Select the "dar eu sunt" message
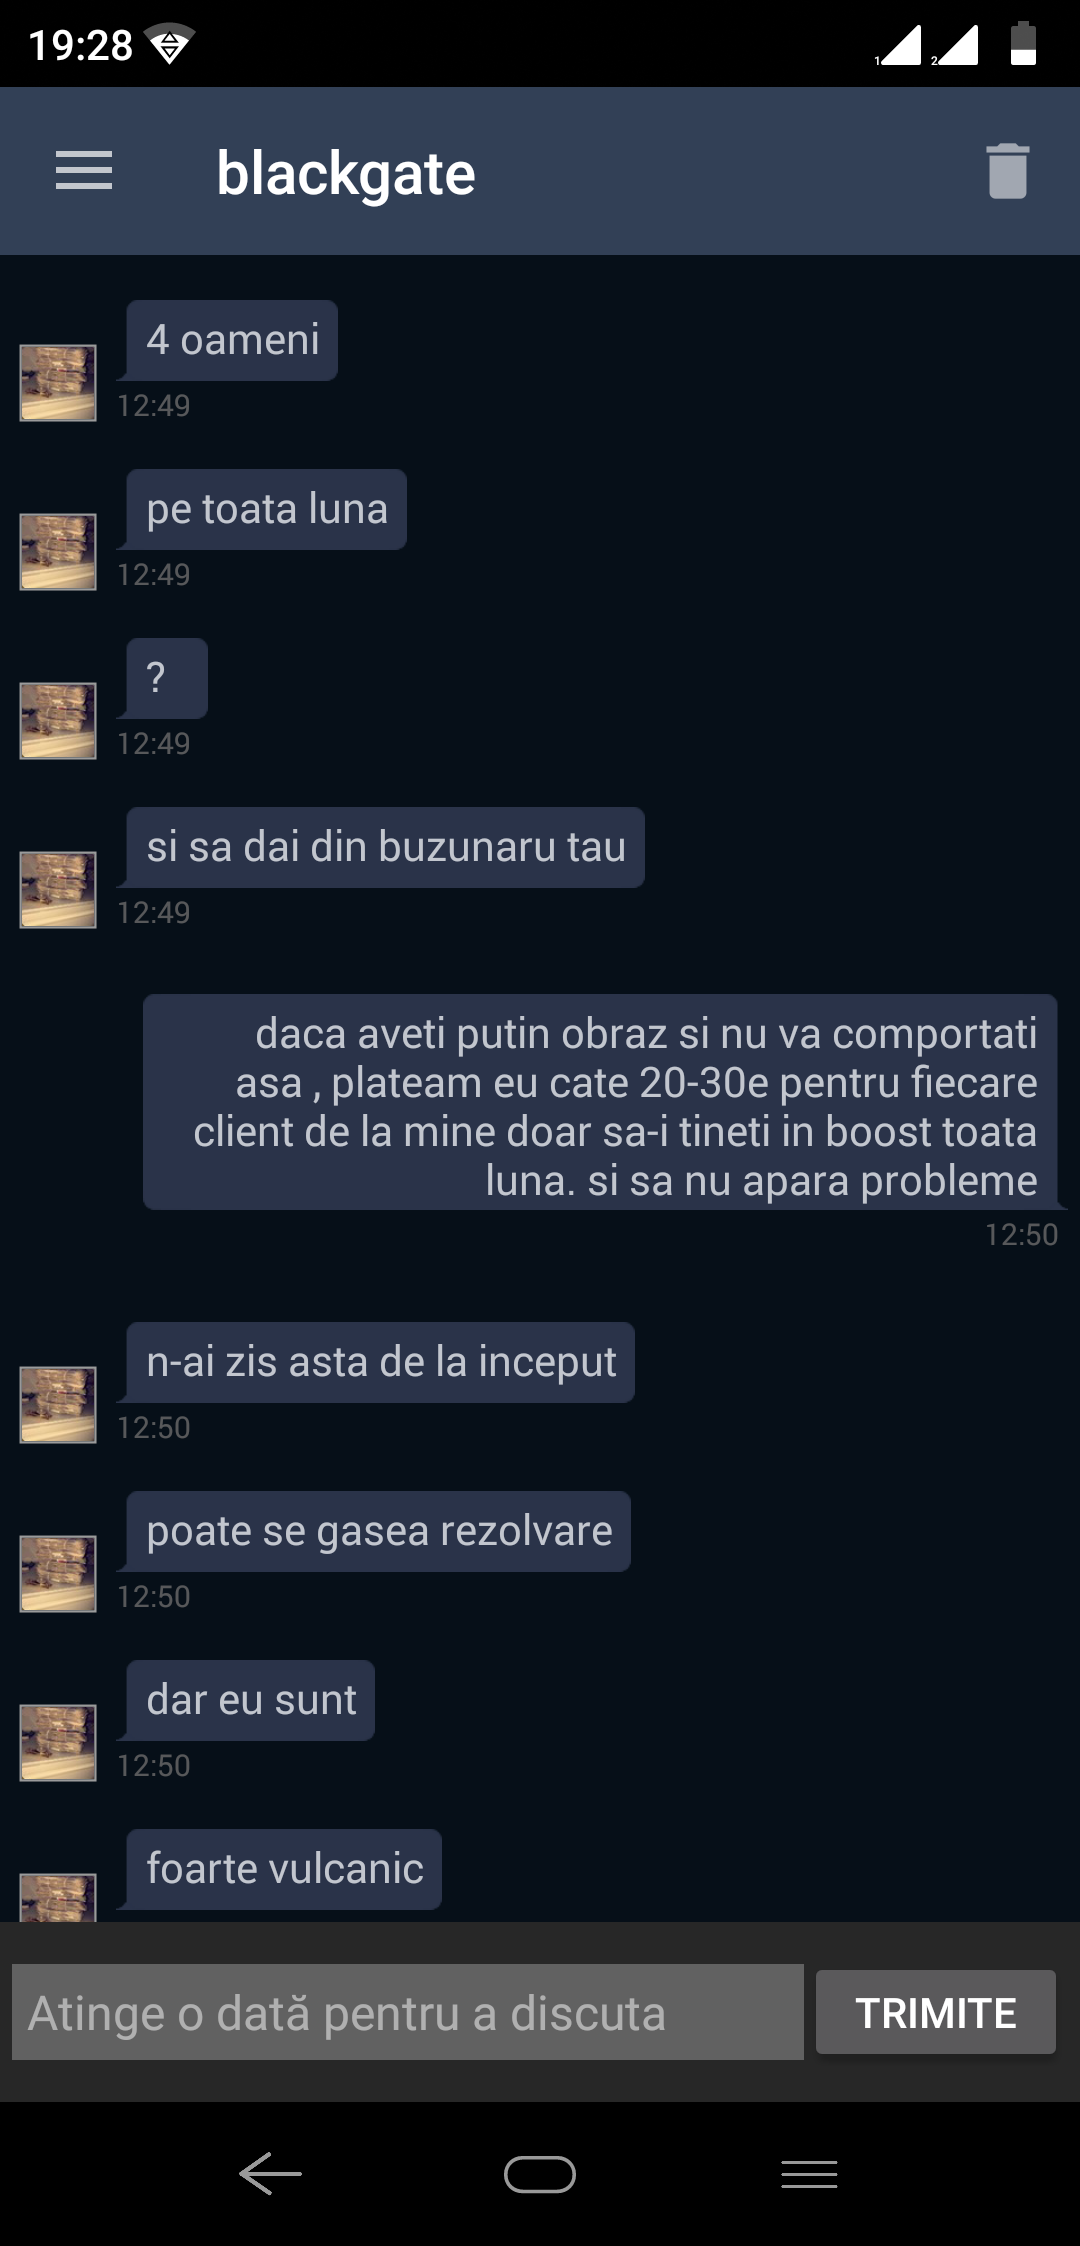Screen dimensions: 1080x2246 click(x=251, y=1700)
